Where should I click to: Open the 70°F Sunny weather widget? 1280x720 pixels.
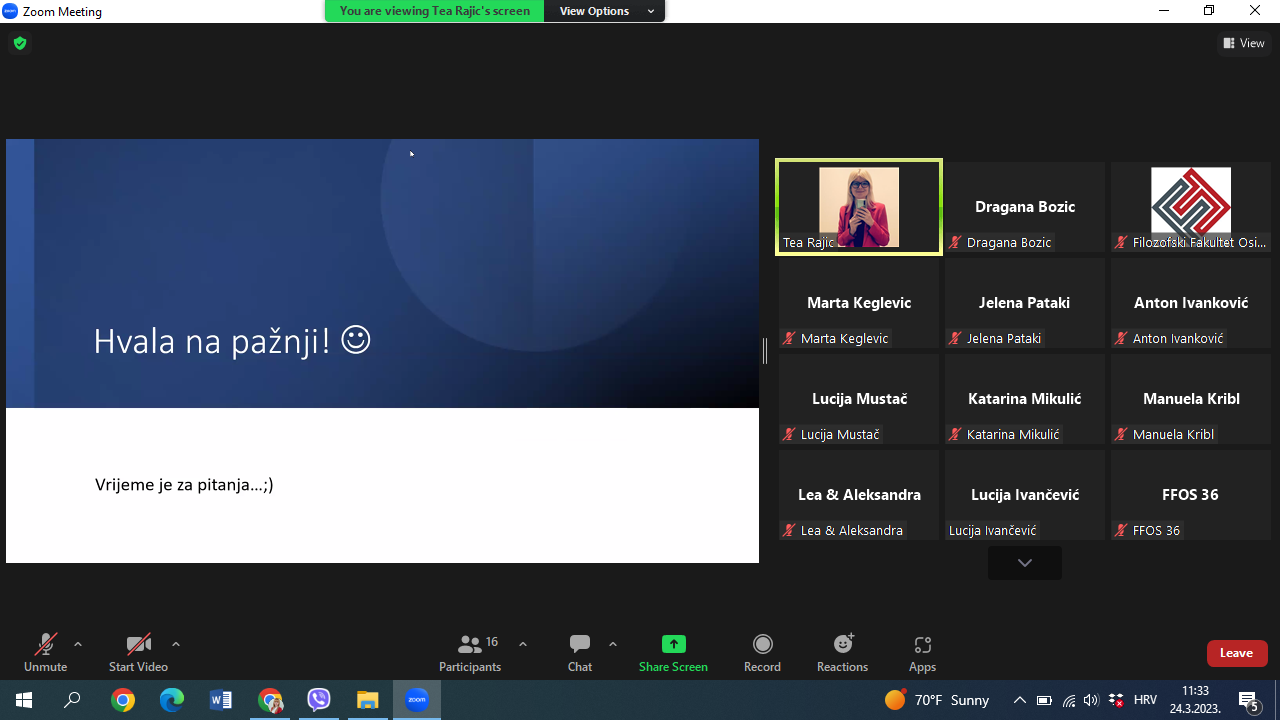tap(937, 700)
